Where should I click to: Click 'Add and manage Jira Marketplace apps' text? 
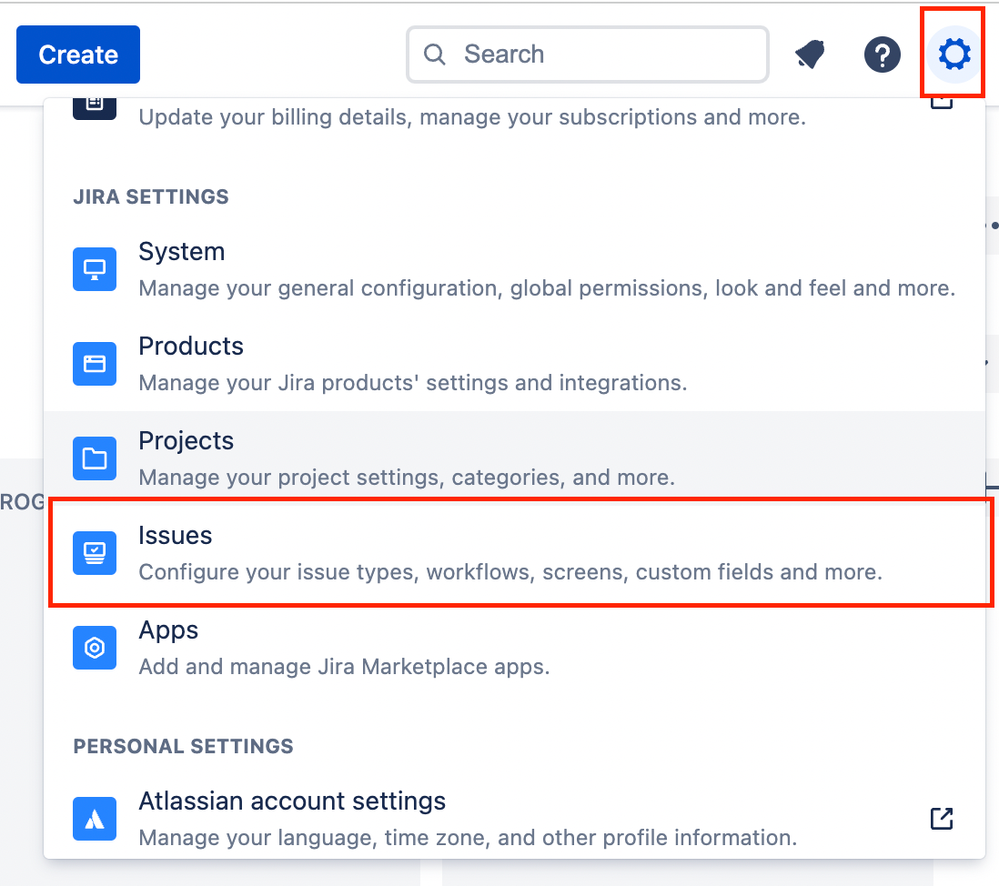click(344, 666)
